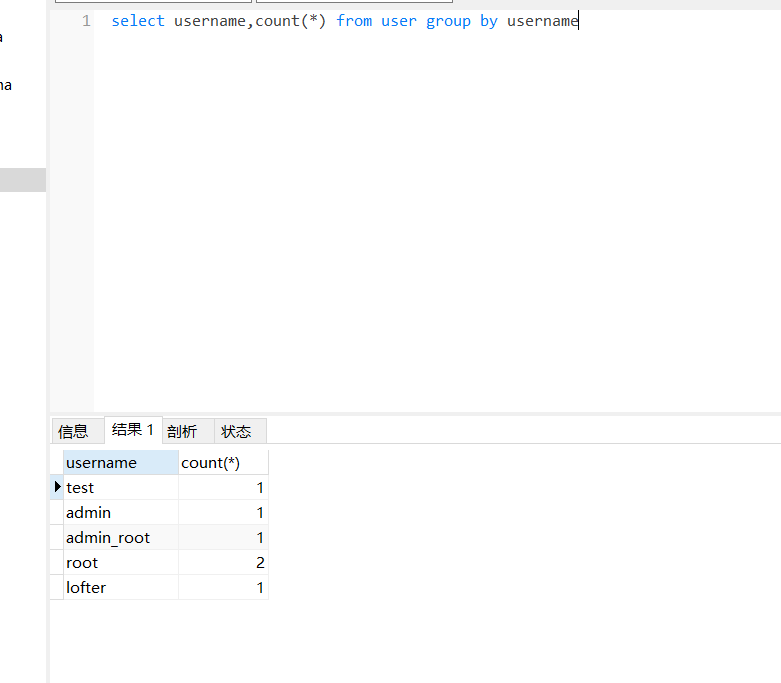Click the 'from' keyword in the query
781x683 pixels.
coord(354,21)
